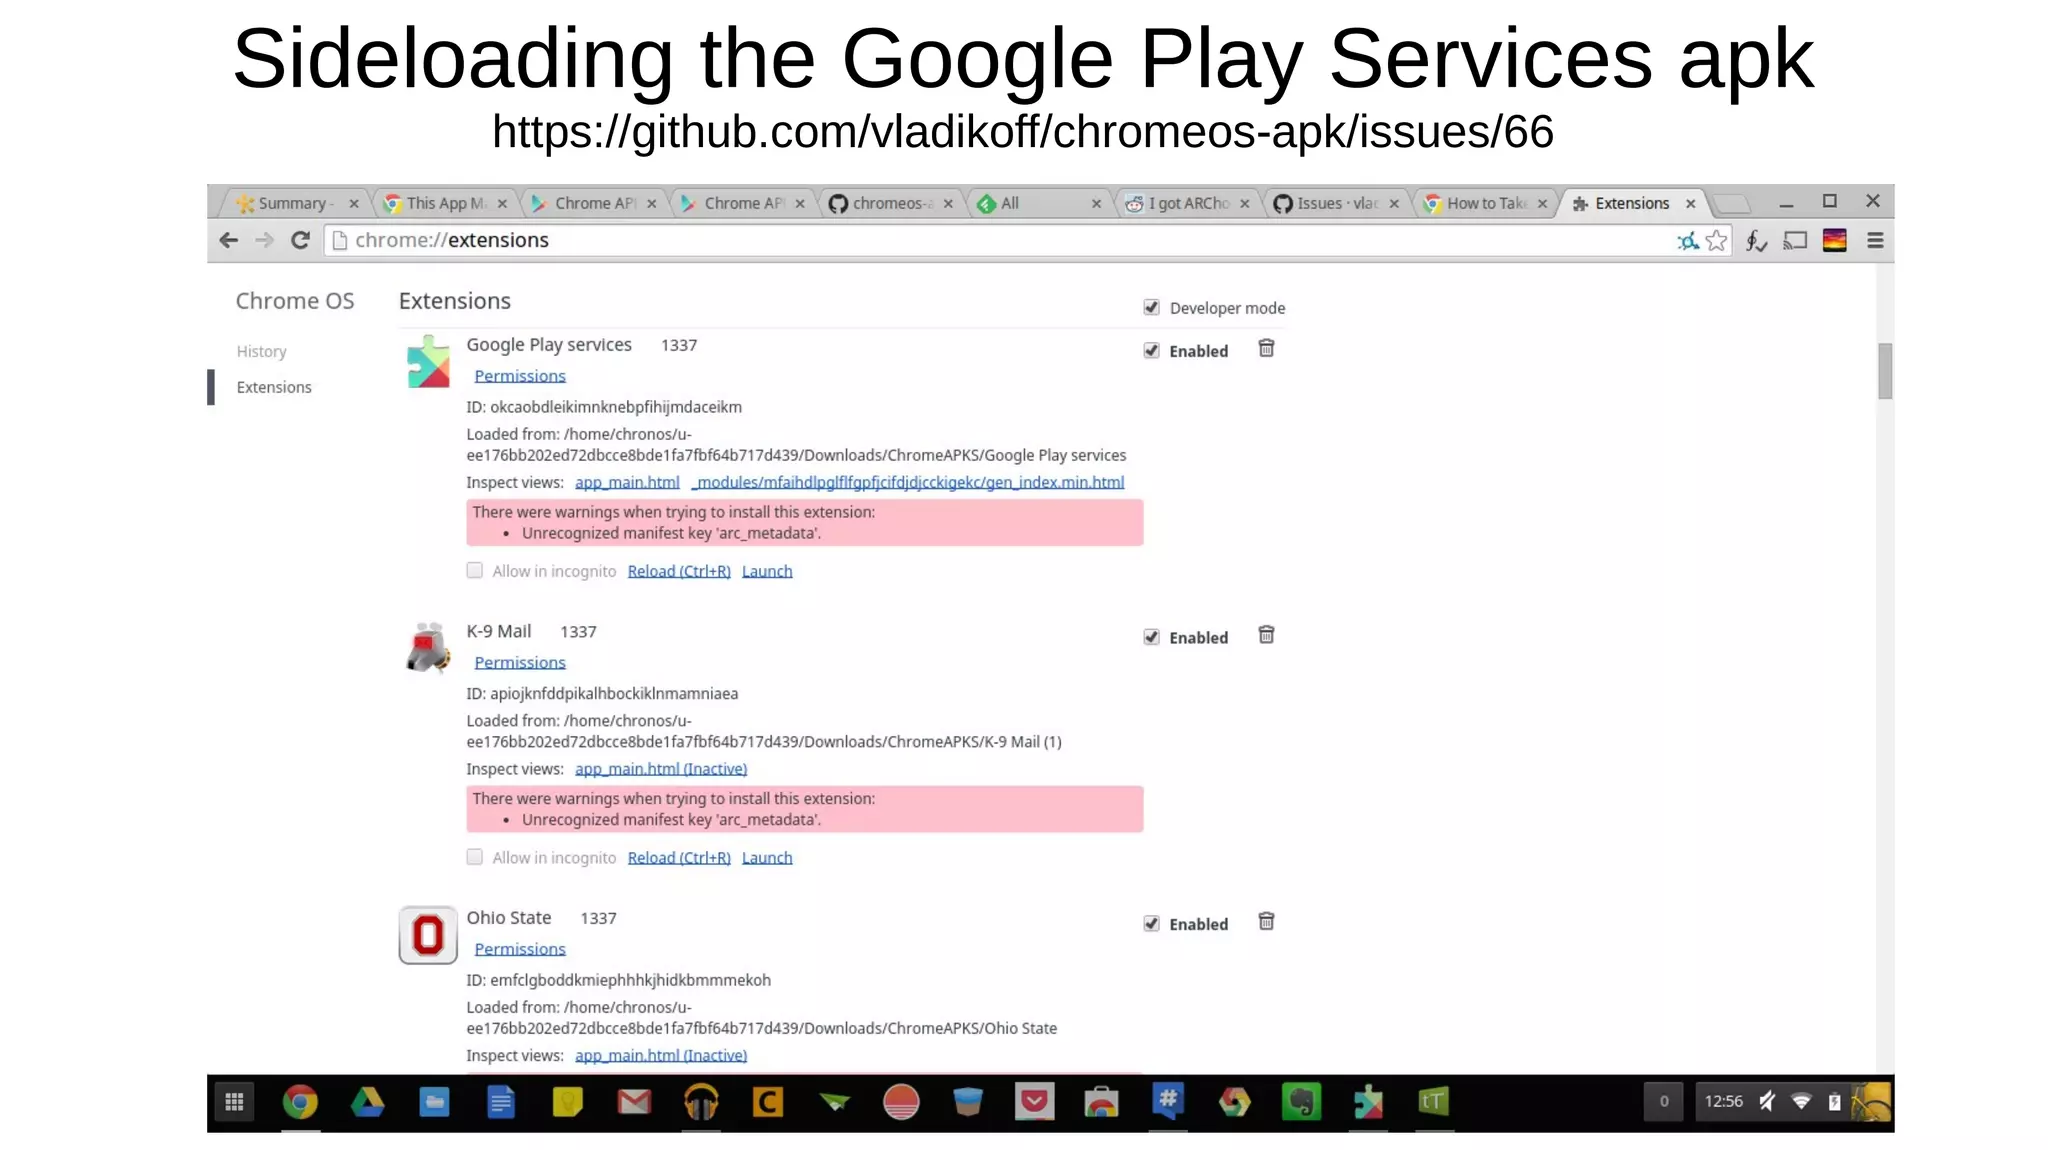
Task: Open the Chrome hamburger menu
Action: click(1875, 240)
